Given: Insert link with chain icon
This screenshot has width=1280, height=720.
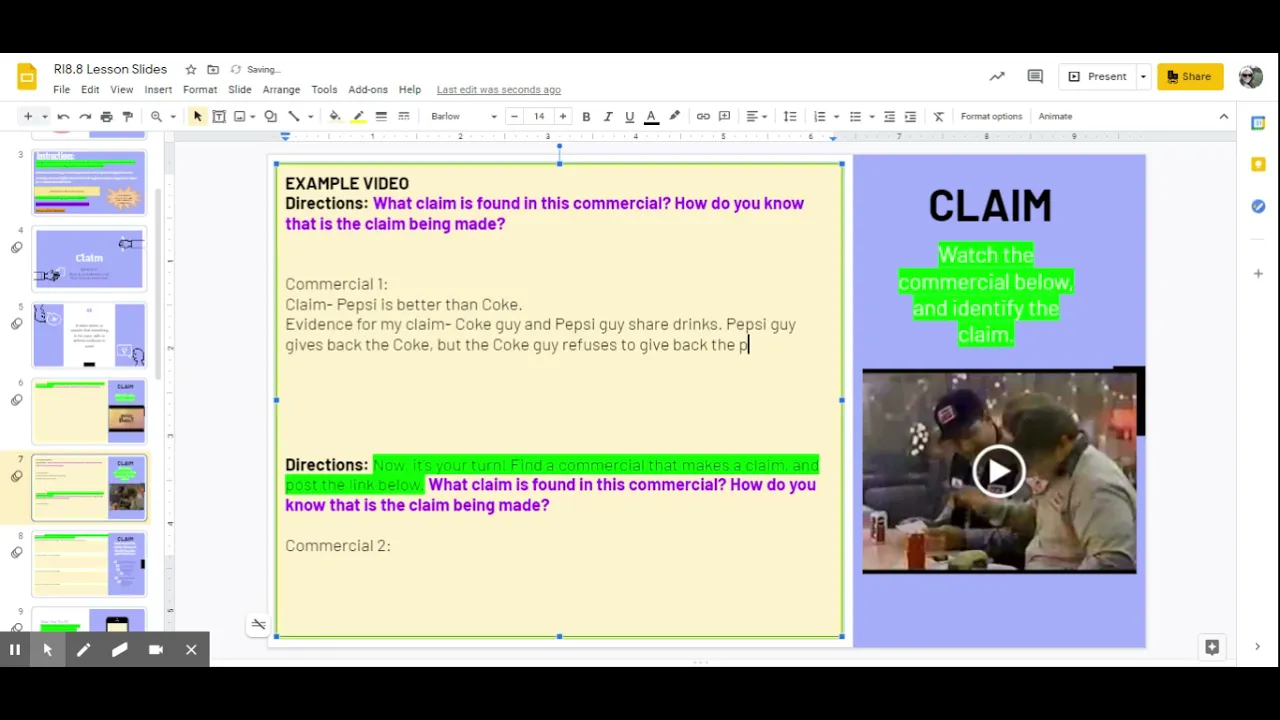Looking at the screenshot, I should (x=703, y=117).
